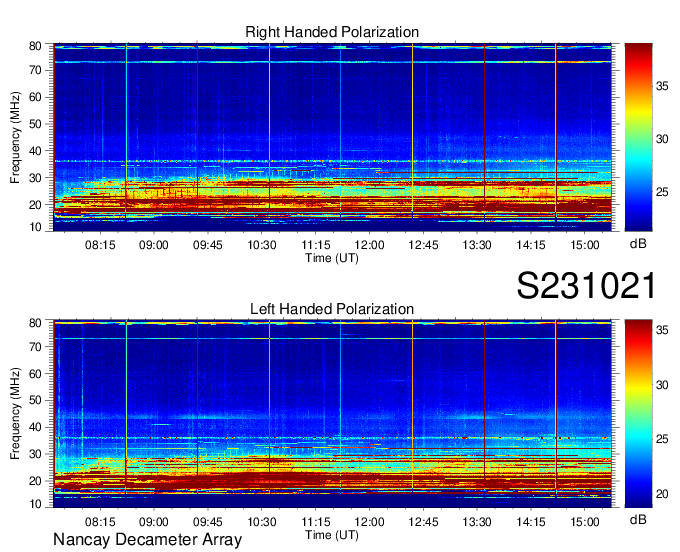Viewport: 680px width, 552px height.
Task: Select the 08:15 time tick in top plot
Action: tap(100, 245)
